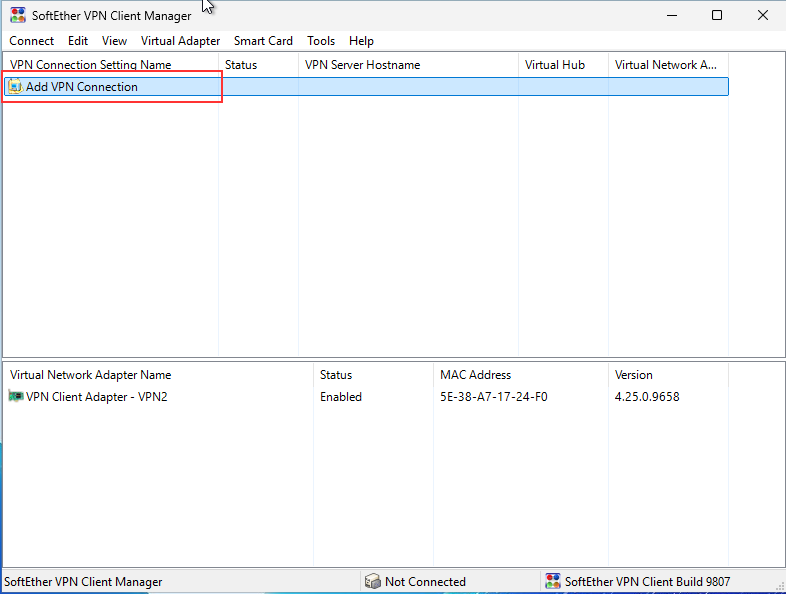Click the Not Connected status icon
This screenshot has height=594, width=786.
[x=372, y=581]
